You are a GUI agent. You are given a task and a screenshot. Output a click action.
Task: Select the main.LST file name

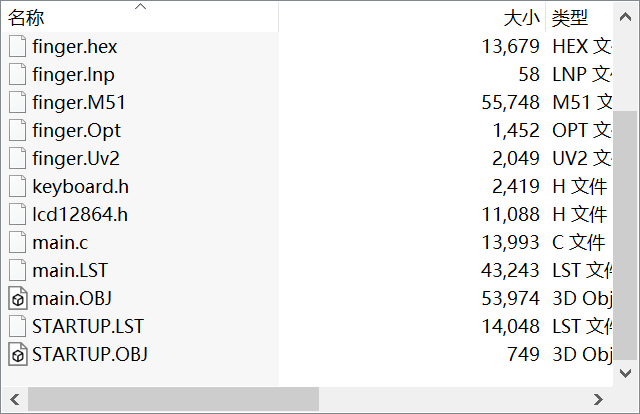pyautogui.click(x=70, y=270)
